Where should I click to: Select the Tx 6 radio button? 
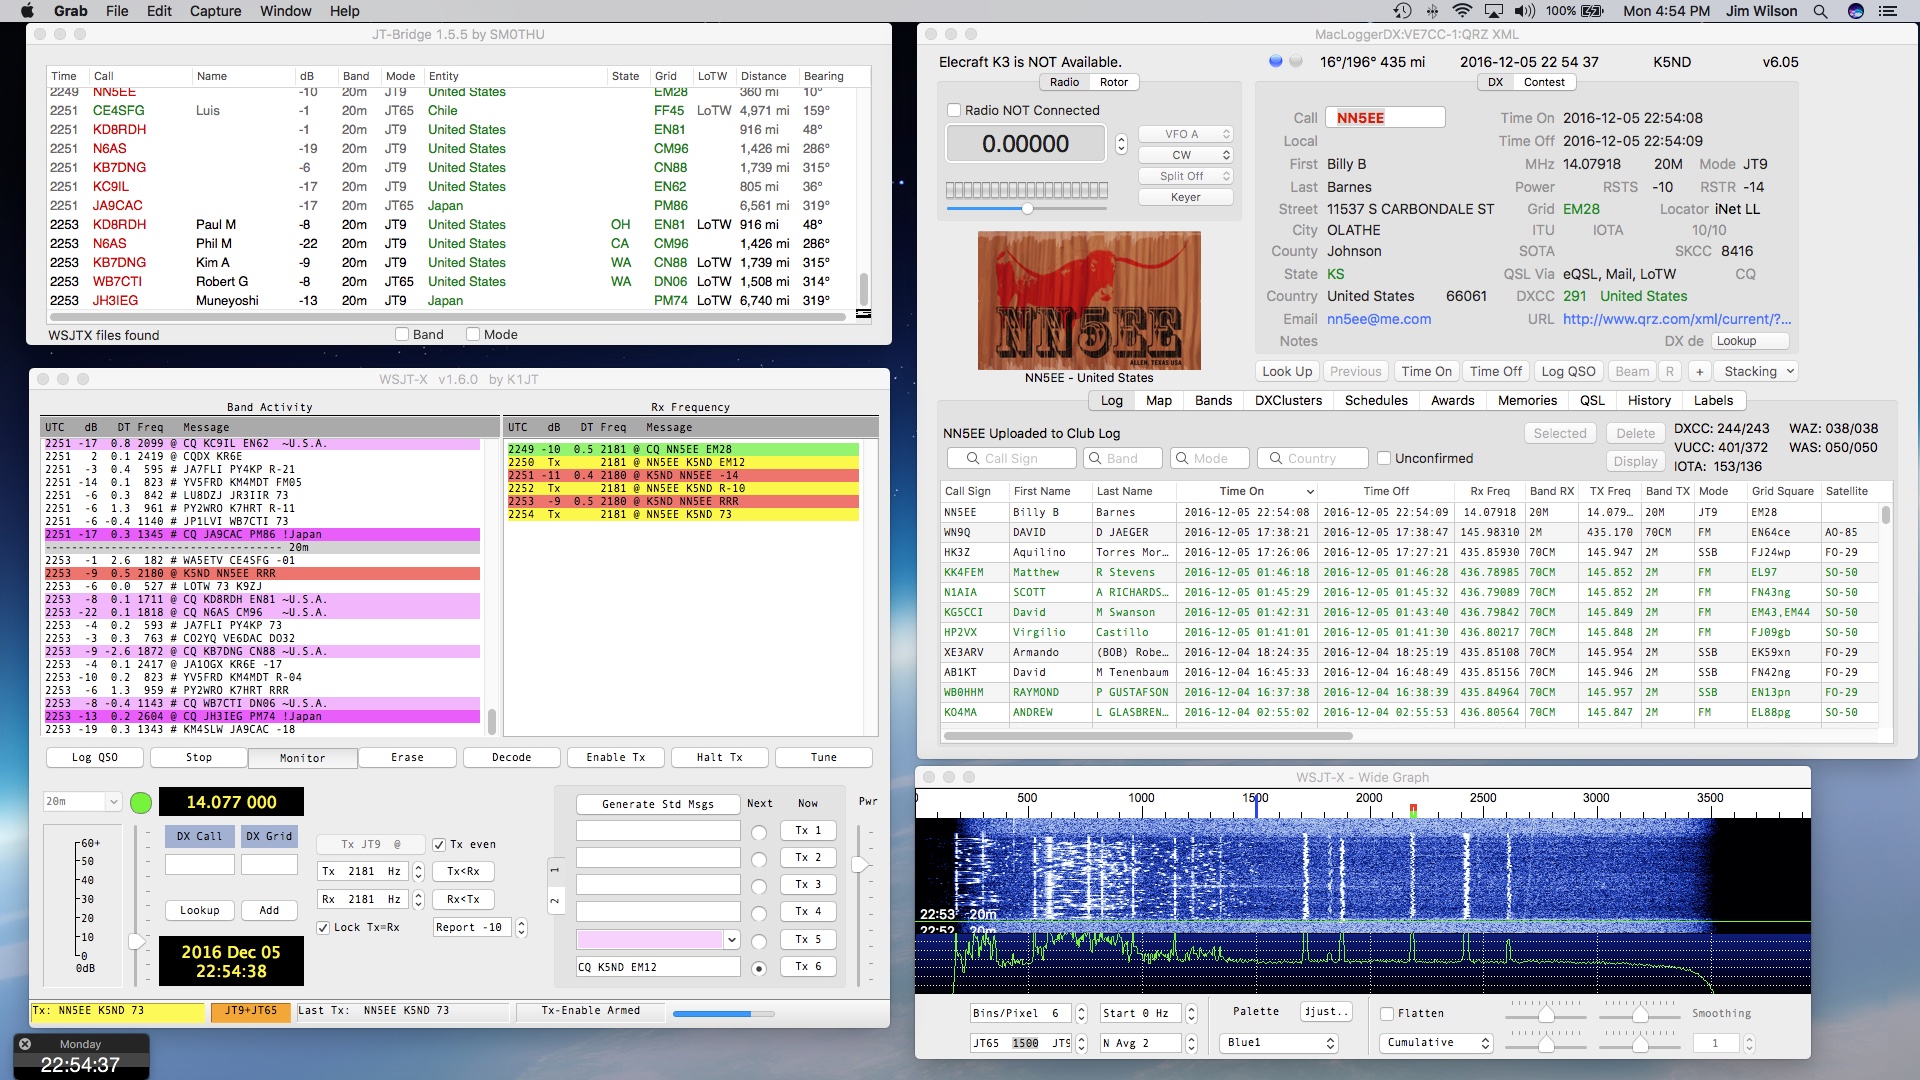(759, 968)
